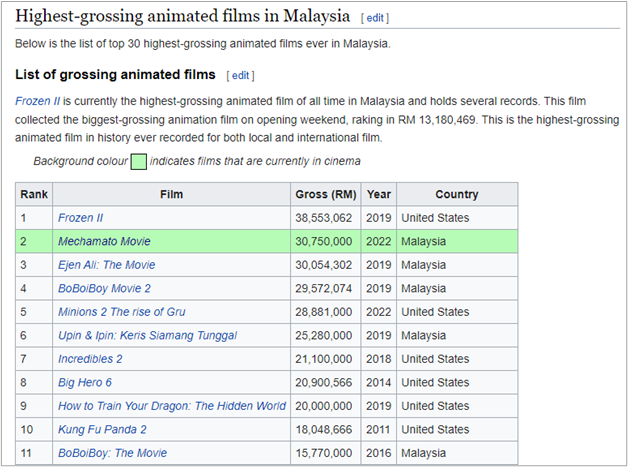
Task: Select gross value 30,054,302
Action: (x=324, y=265)
